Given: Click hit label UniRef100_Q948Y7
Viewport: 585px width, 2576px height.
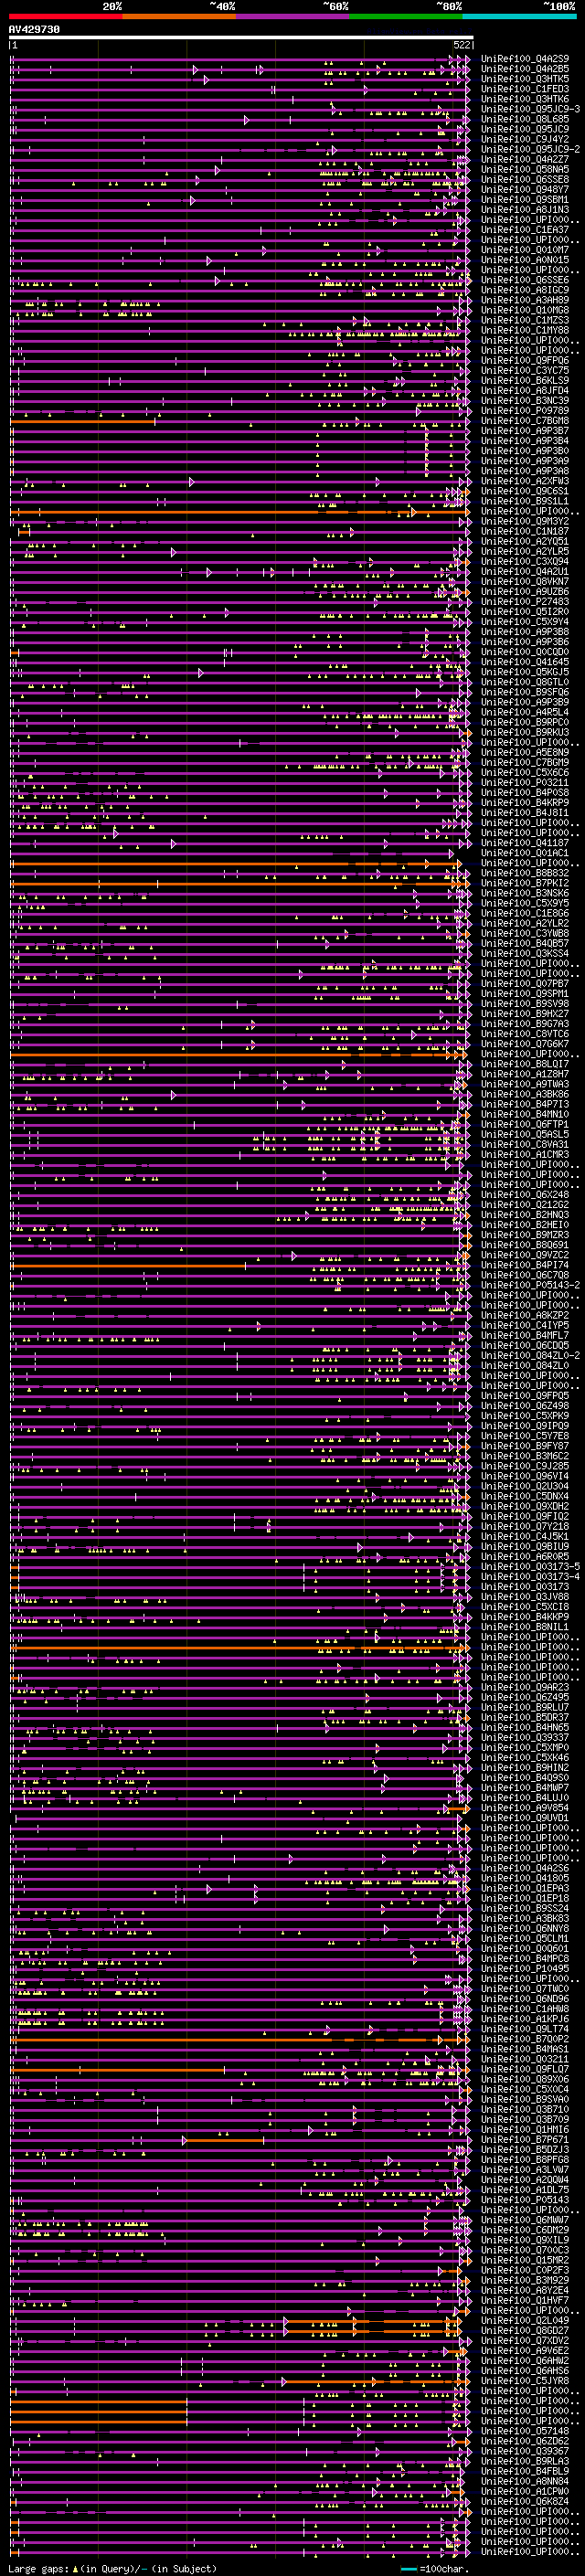Looking at the screenshot, I should click(525, 189).
